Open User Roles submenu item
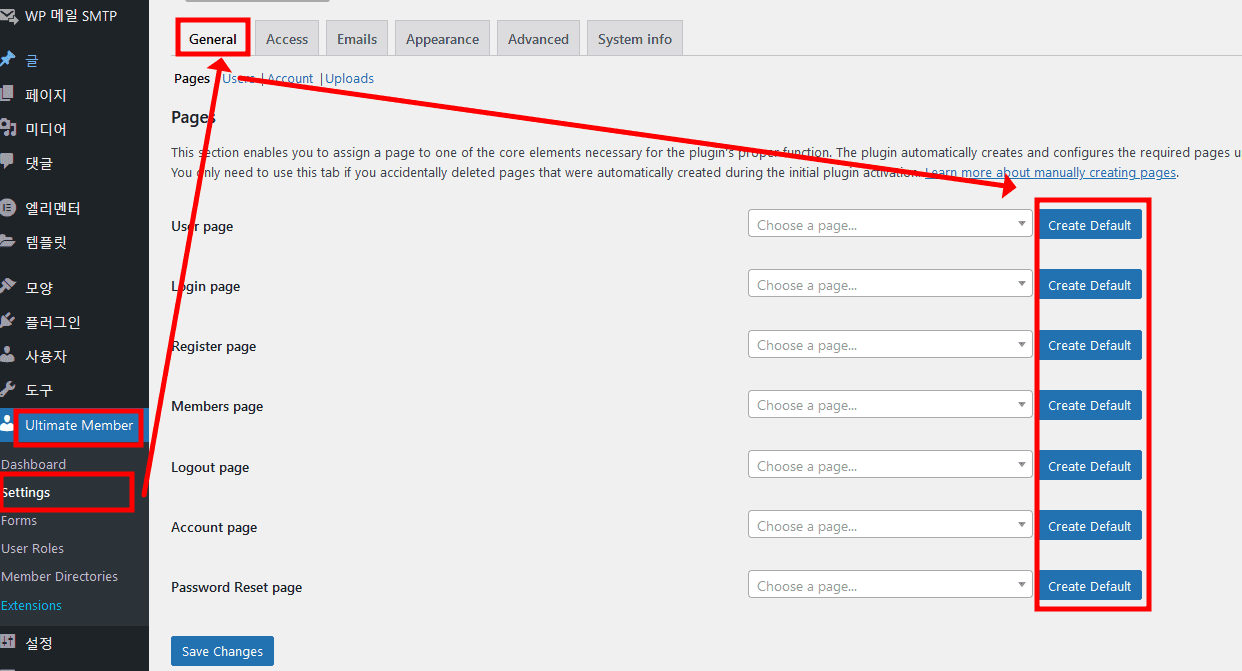This screenshot has width=1242, height=671. coord(33,548)
